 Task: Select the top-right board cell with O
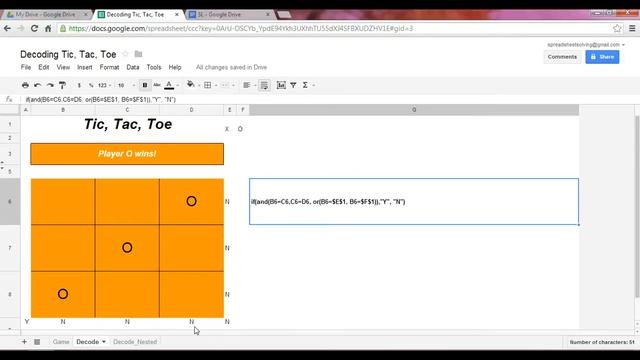point(191,201)
